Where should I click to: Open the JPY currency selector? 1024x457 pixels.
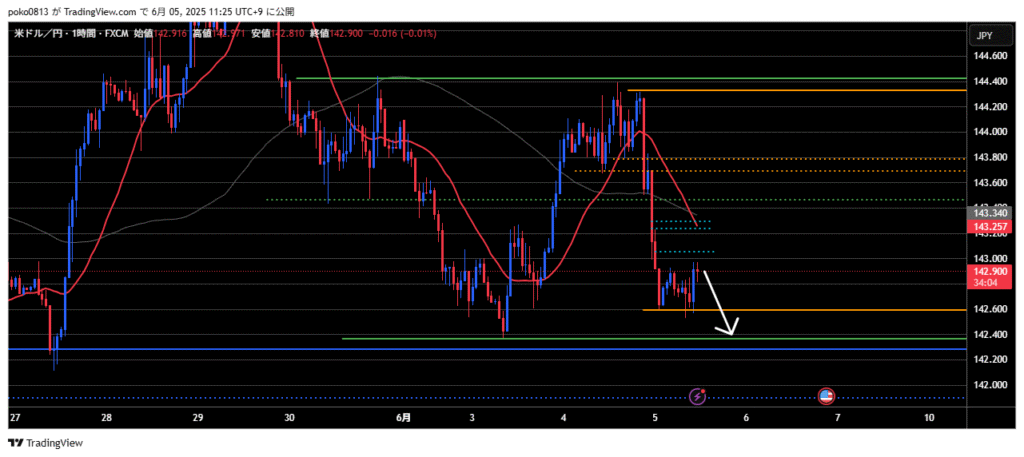click(x=984, y=35)
